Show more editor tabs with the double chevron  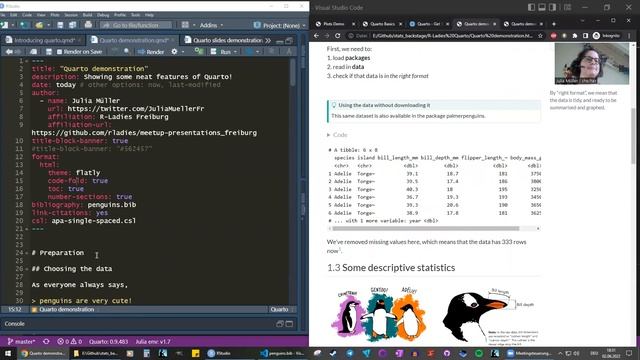pyautogui.click(x=268, y=40)
